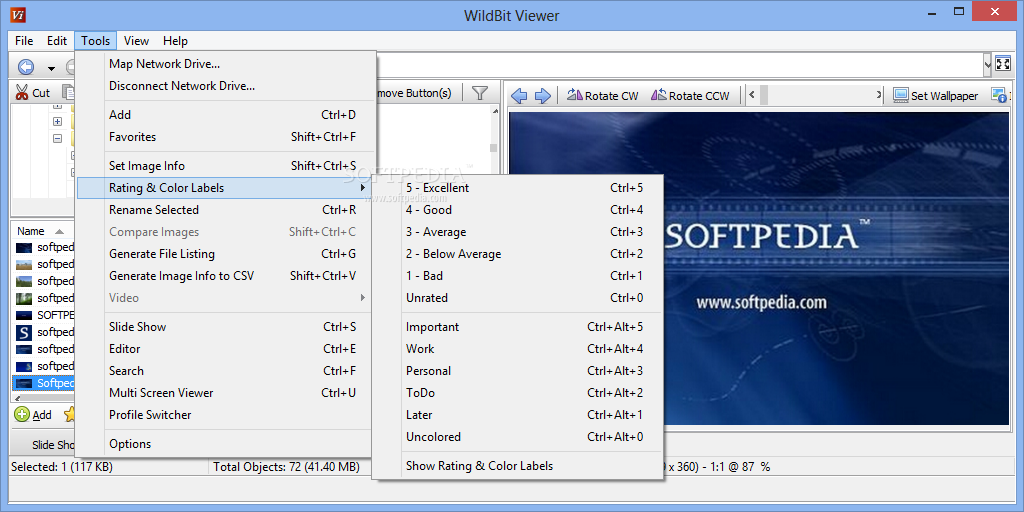
Task: Click the green Add favorite icon
Action: click(22, 414)
